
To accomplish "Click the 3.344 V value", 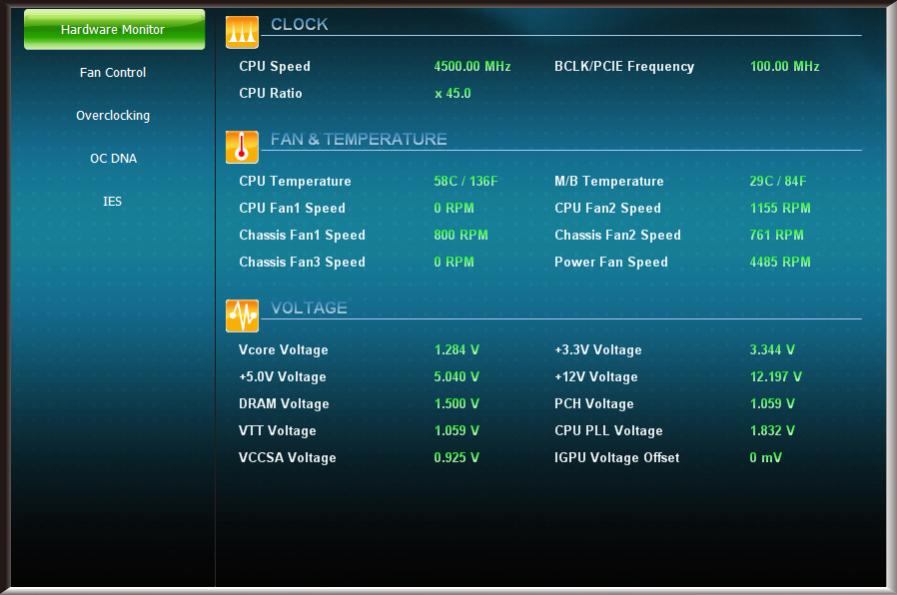I will click(772, 350).
